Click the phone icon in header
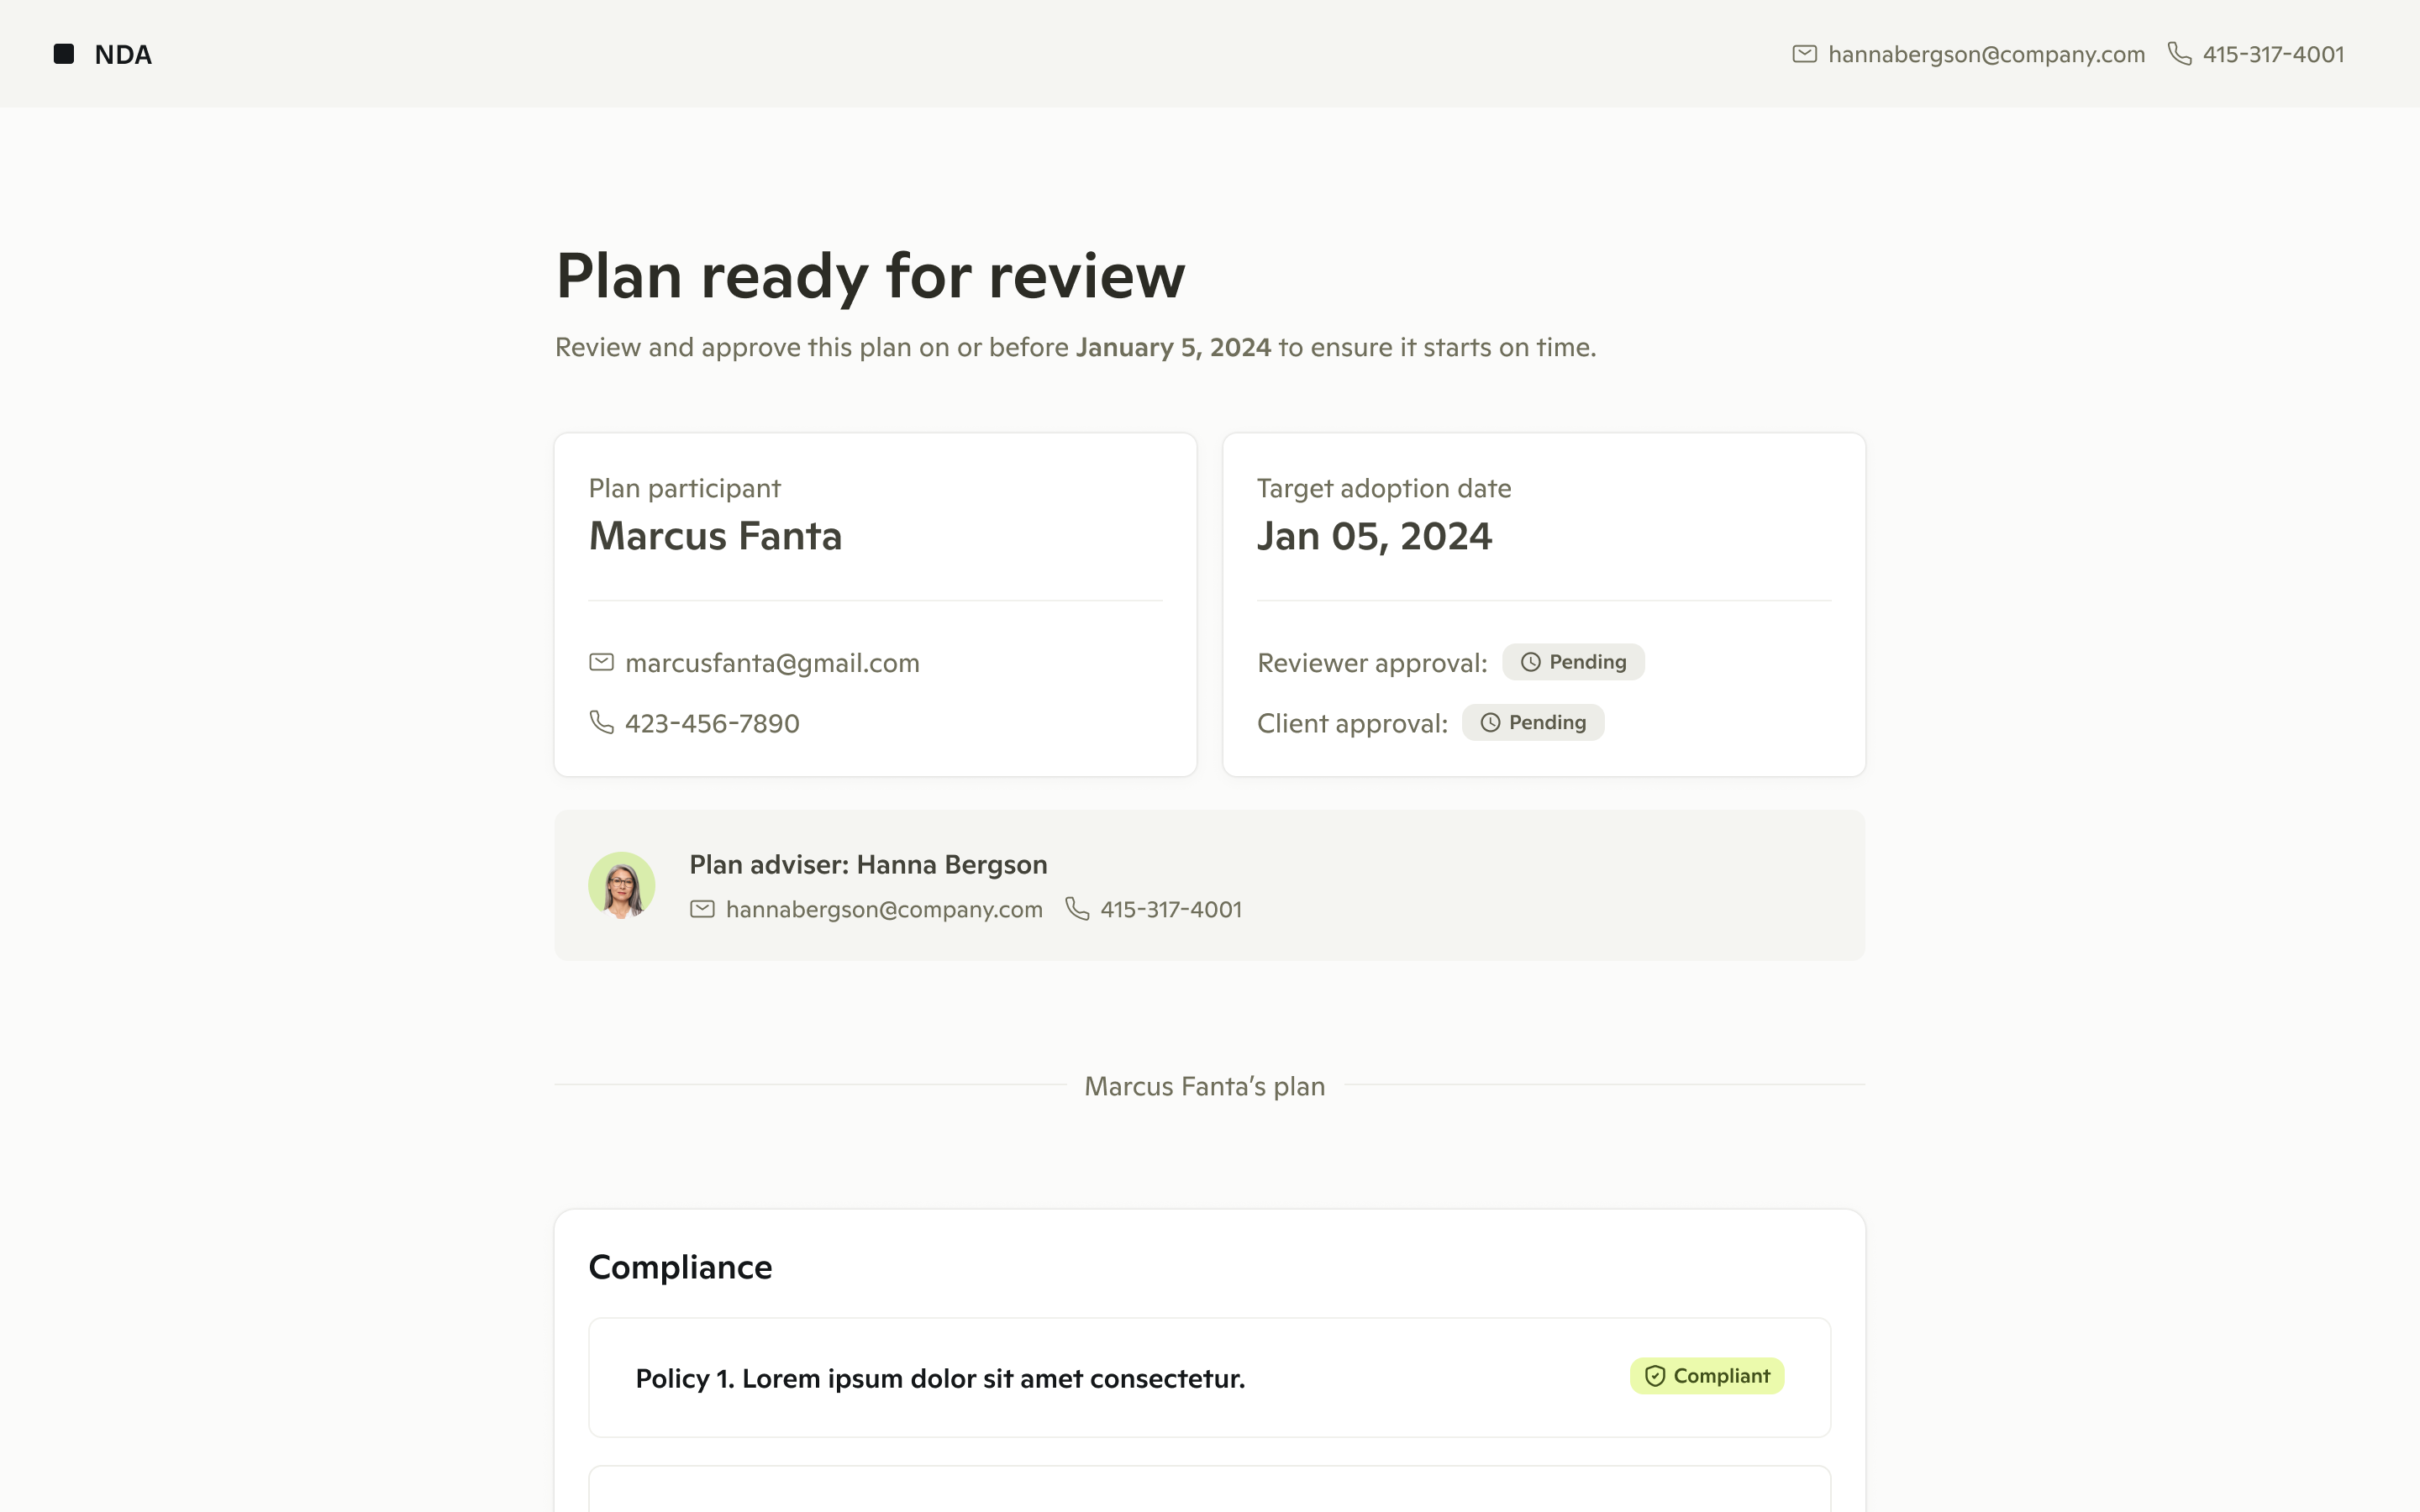 pos(2179,54)
